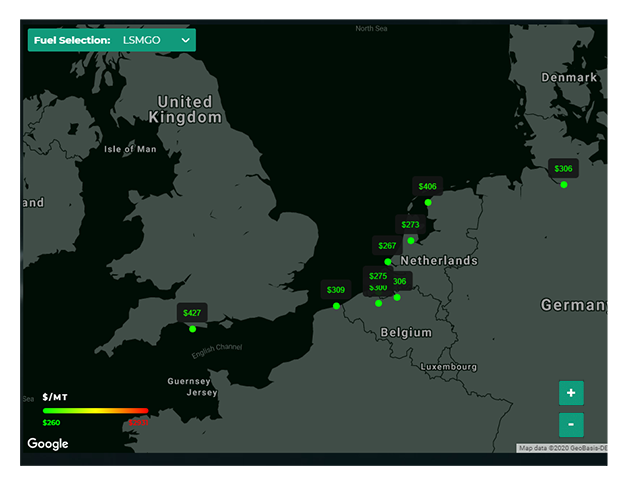This screenshot has height=479, width=620.
Task: Click the $306 marker in northern Germany
Action: pyautogui.click(x=563, y=169)
